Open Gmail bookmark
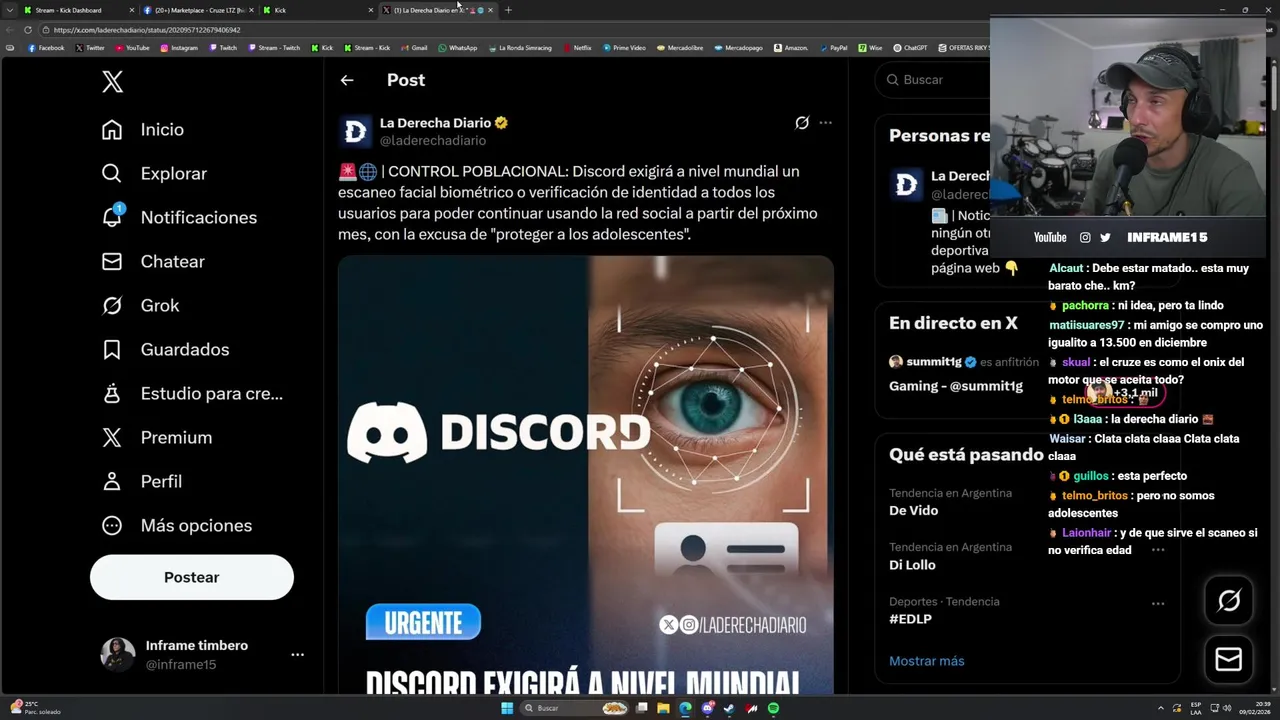This screenshot has width=1280, height=720. click(x=415, y=48)
